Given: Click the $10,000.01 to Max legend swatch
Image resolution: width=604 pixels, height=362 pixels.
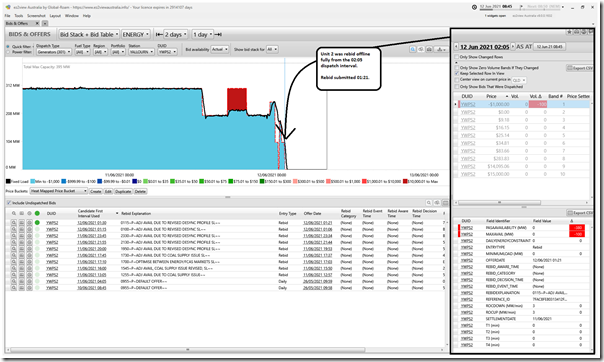Looking at the screenshot, I should 405,181.
